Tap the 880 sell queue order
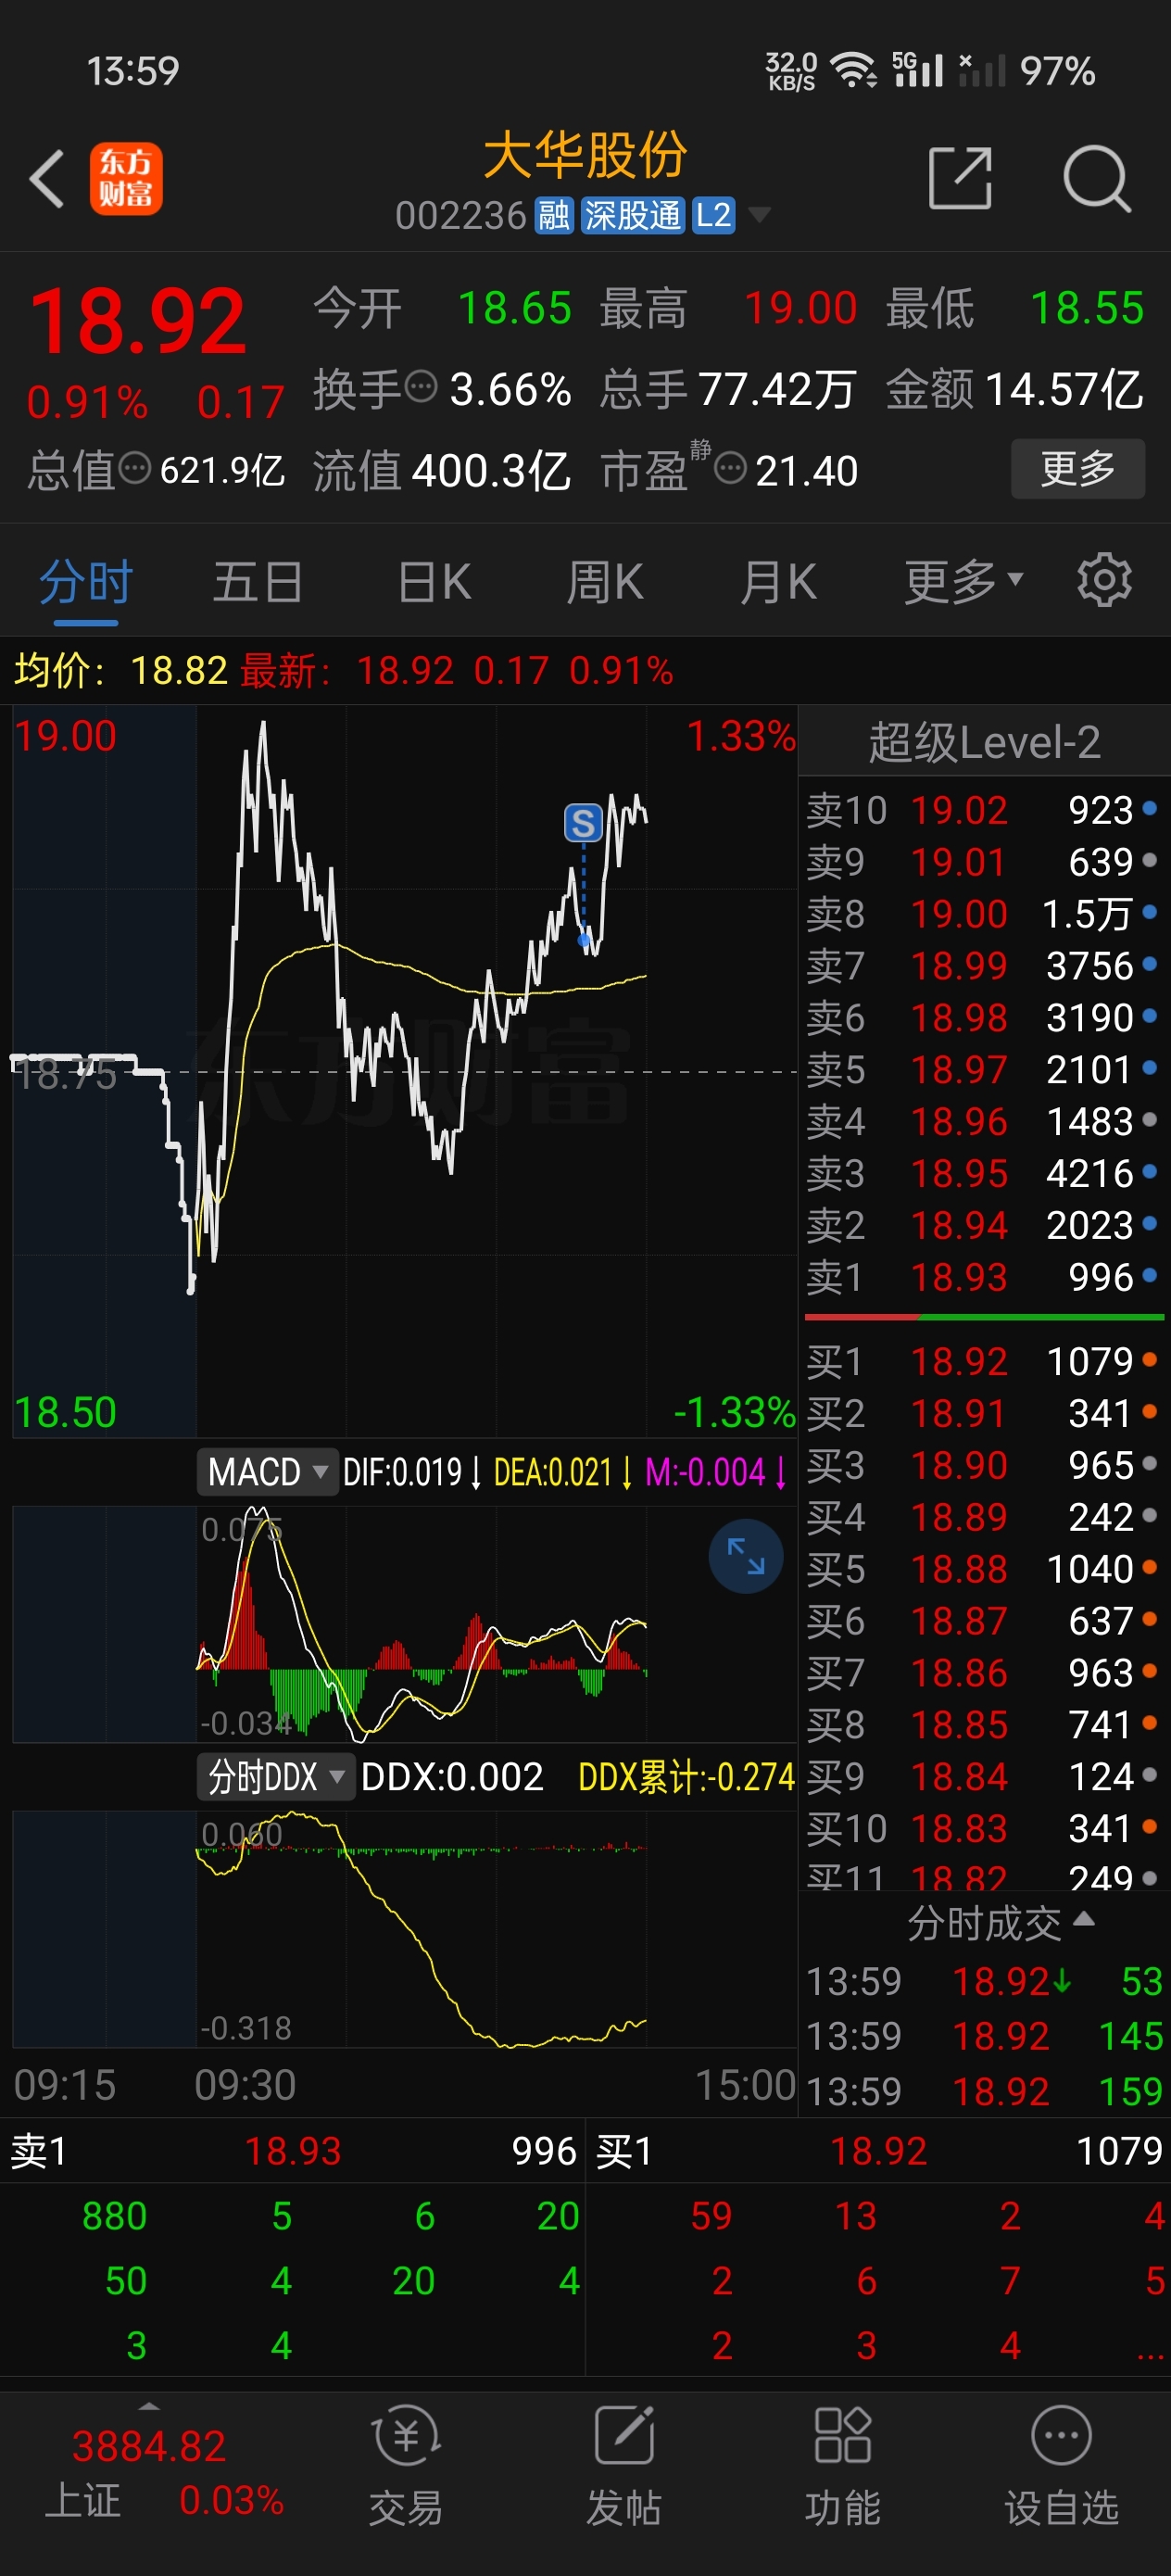 coord(114,2216)
